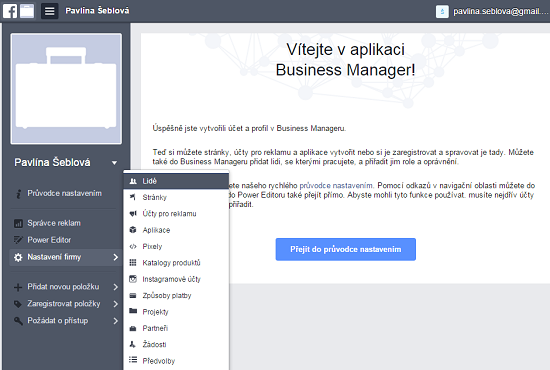The width and height of the screenshot is (550, 370).
Task: Expand the Nastavení firmy chevron
Action: (116, 257)
